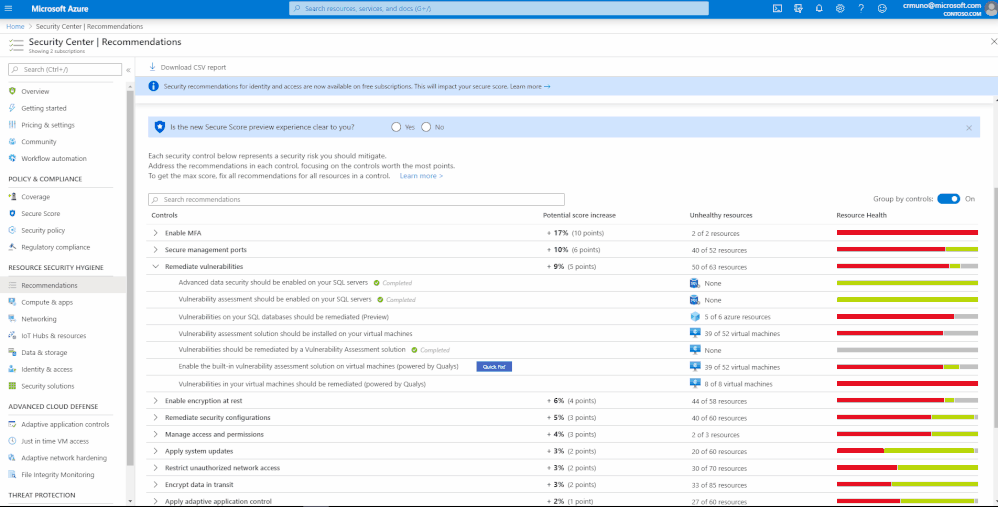Click the Community icon
Screen dimensions: 998x507
12,141
